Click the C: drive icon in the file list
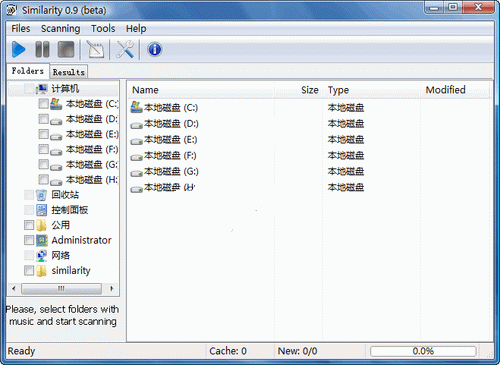Image resolution: width=500 pixels, height=365 pixels. click(x=136, y=107)
